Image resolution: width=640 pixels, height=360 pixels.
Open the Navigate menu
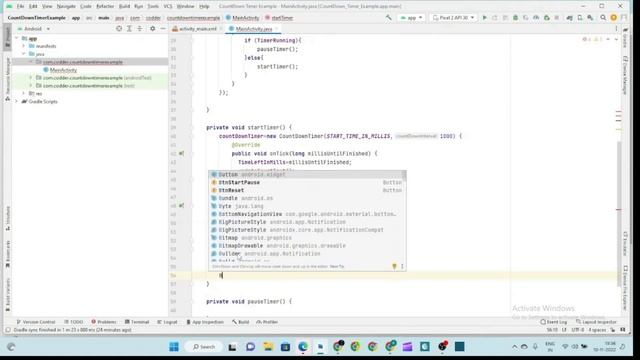click(x=66, y=6)
